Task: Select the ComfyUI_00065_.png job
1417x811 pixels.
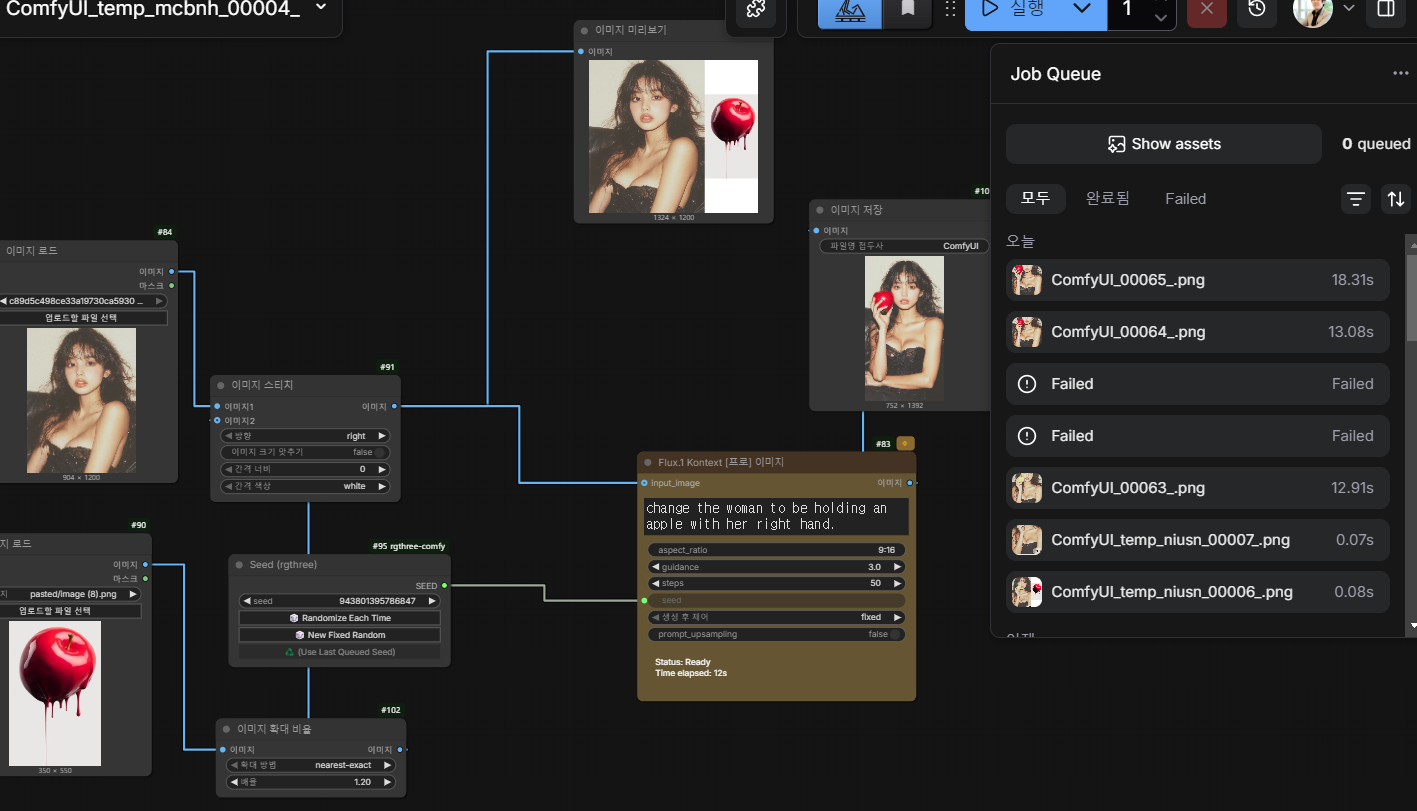Action: (x=1198, y=280)
